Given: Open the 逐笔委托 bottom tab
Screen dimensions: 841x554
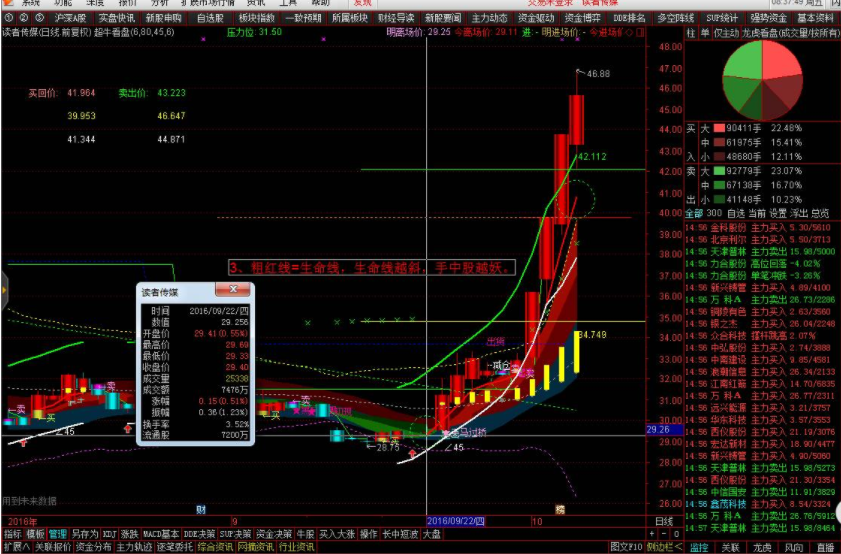Looking at the screenshot, I should pos(175,547).
